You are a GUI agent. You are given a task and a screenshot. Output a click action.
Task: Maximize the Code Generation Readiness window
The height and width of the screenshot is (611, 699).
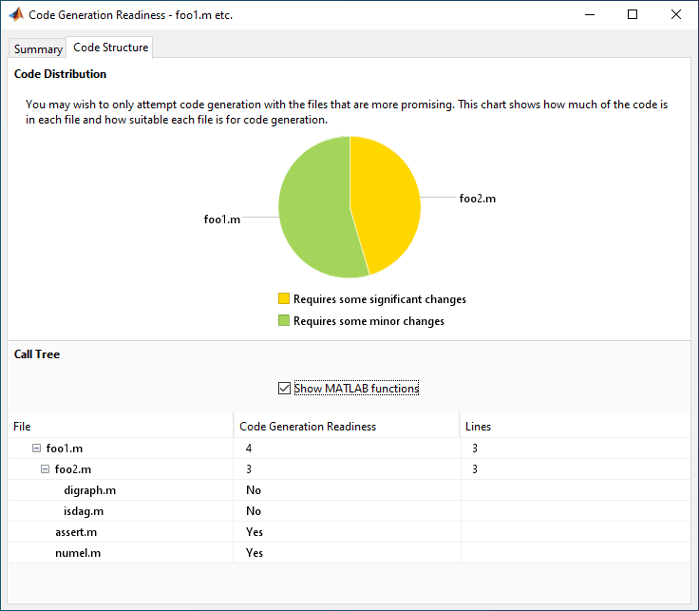pos(632,15)
